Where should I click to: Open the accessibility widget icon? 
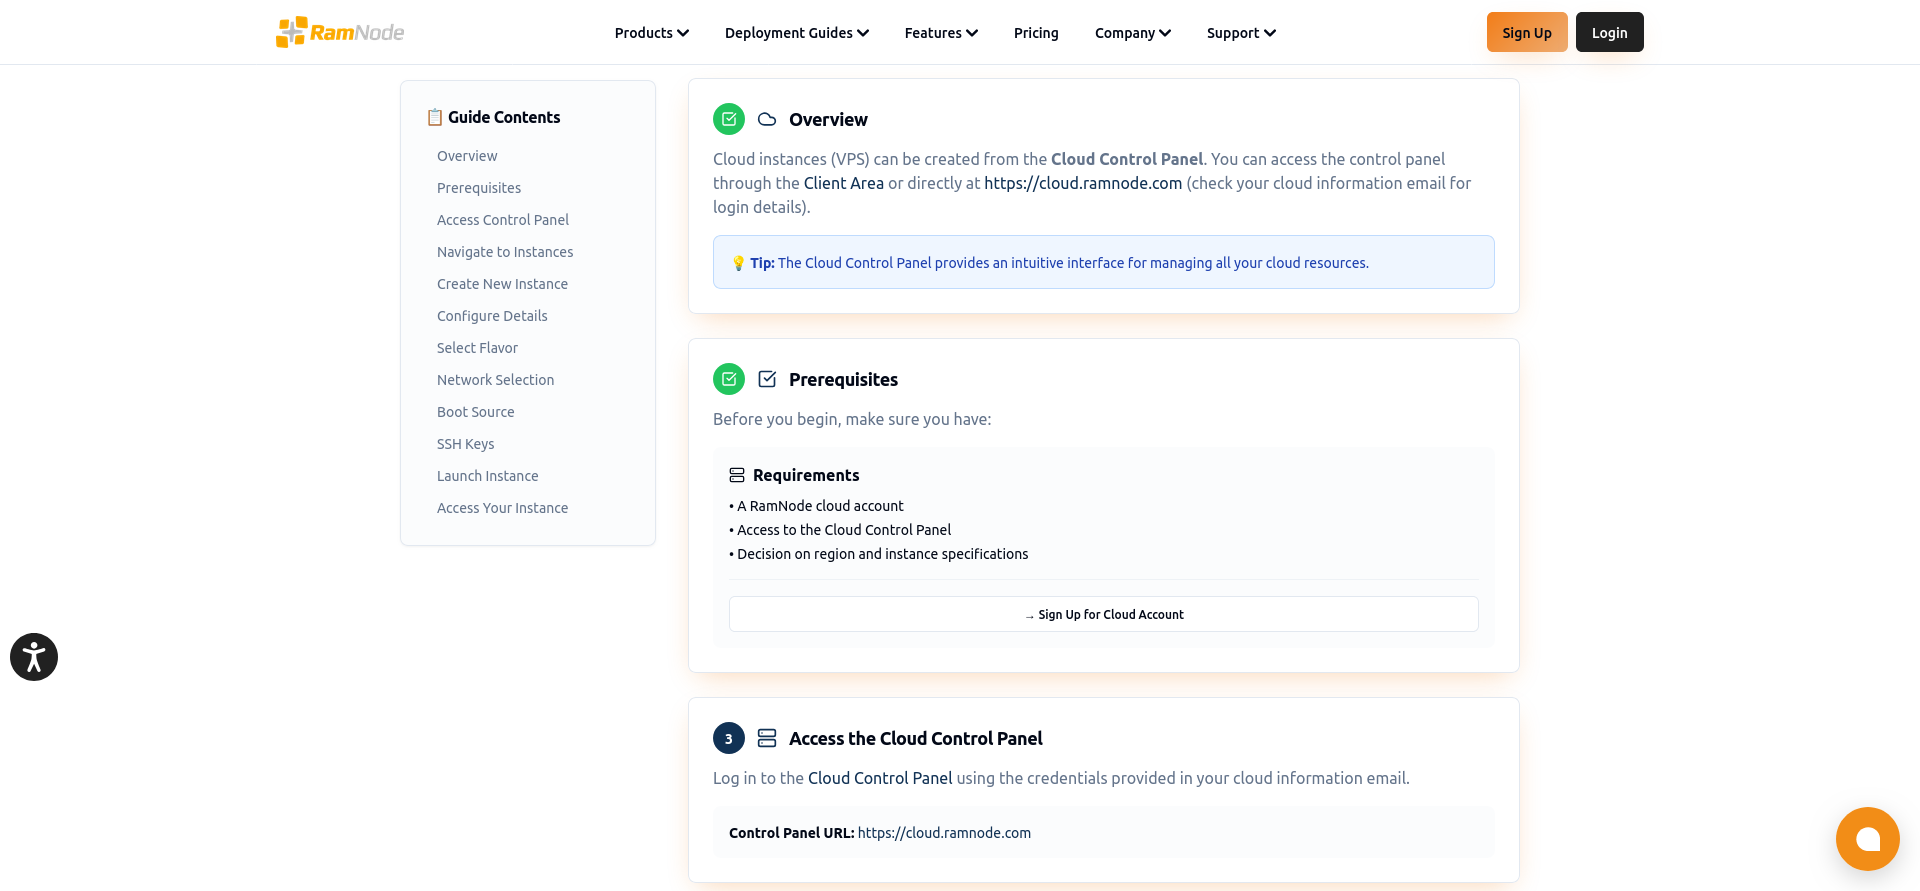click(x=34, y=657)
